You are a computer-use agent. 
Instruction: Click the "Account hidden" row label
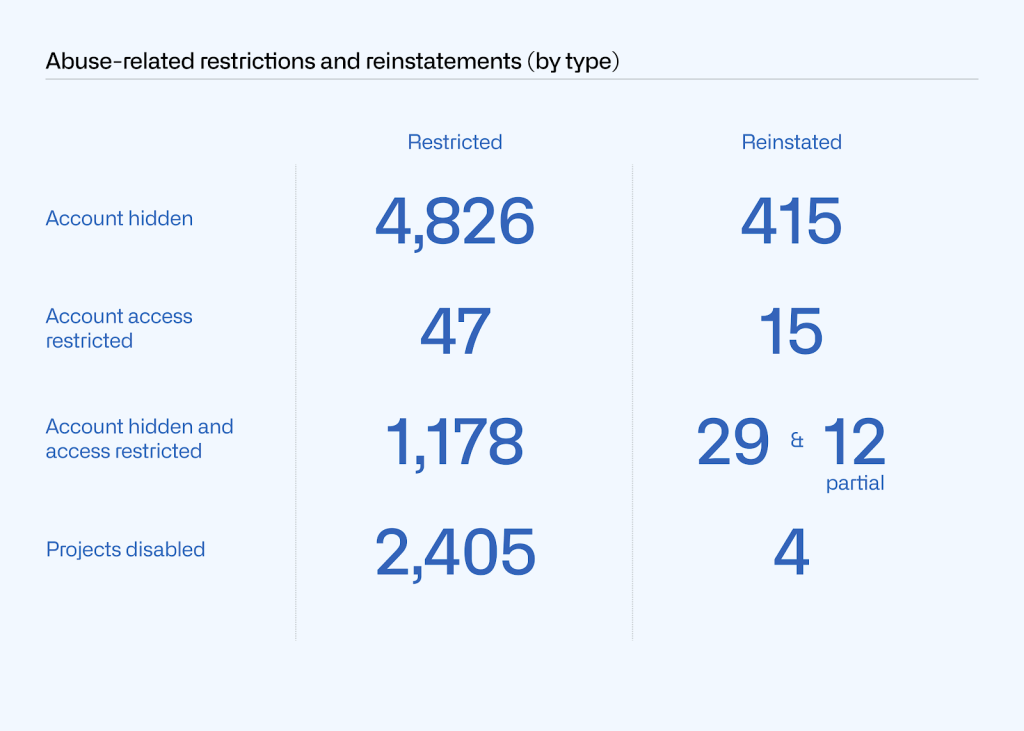coord(119,218)
